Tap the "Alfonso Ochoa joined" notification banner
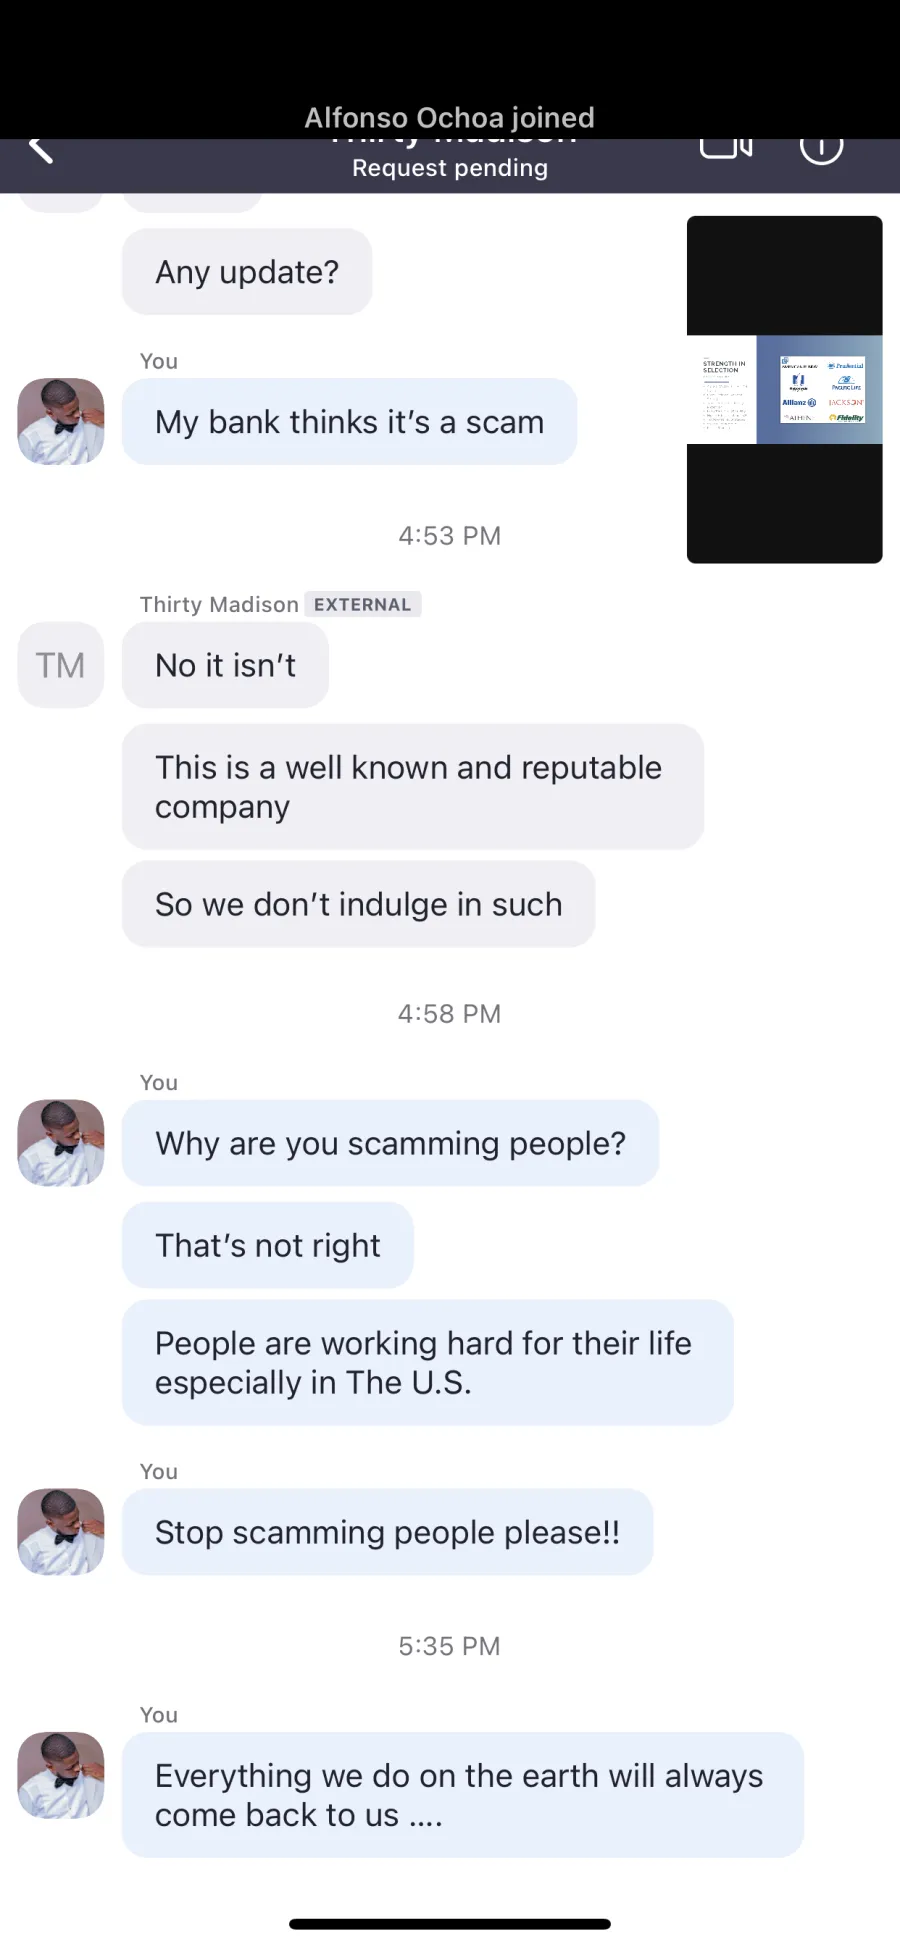 [450, 118]
